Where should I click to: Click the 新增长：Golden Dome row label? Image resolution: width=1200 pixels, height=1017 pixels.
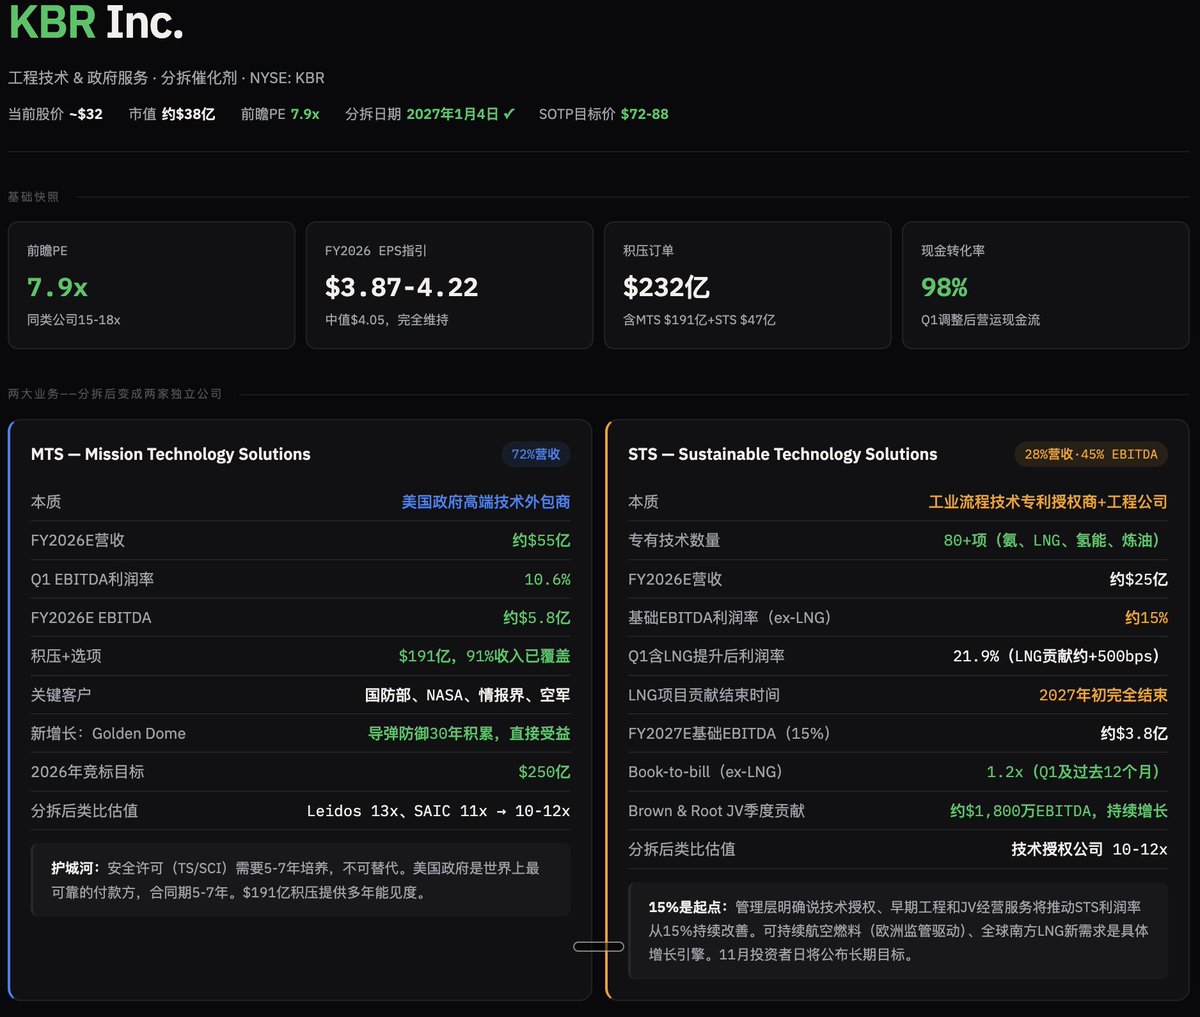(108, 734)
